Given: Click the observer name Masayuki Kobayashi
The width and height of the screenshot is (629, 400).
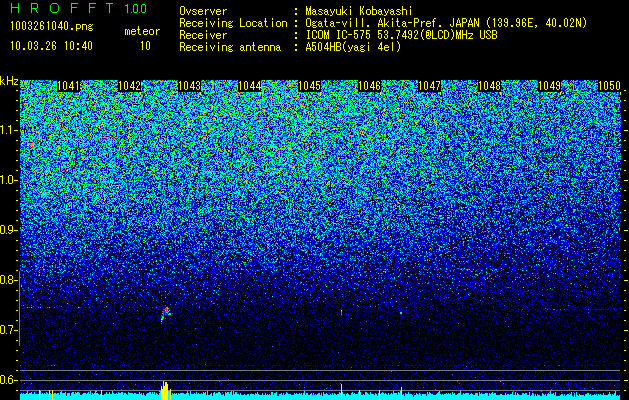Looking at the screenshot, I should [358, 12].
